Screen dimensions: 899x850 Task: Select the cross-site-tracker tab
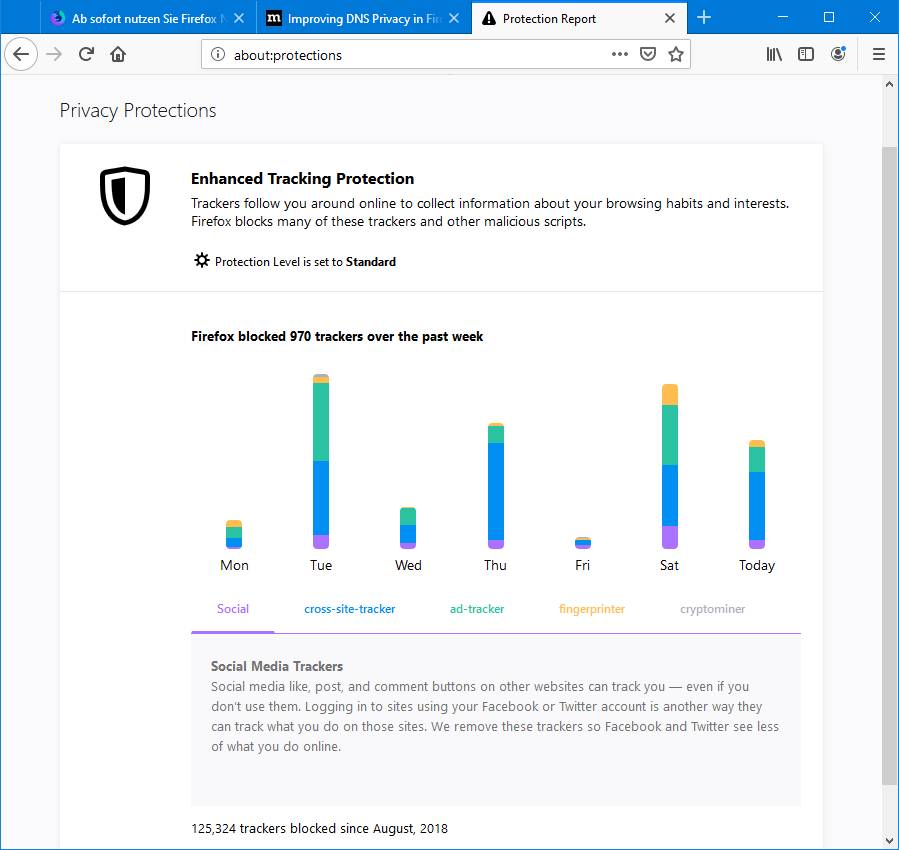[x=350, y=609]
